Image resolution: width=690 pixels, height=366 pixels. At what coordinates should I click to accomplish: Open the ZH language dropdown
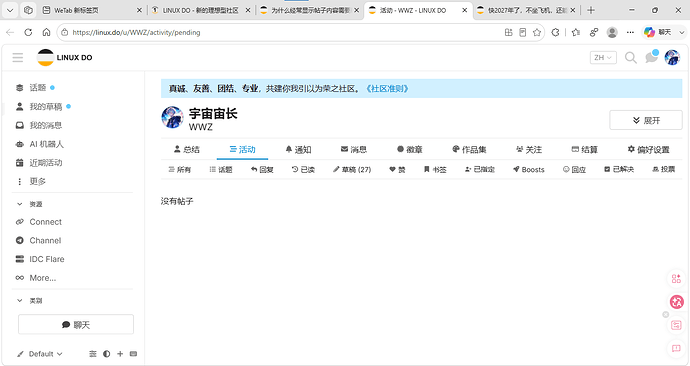pos(603,58)
